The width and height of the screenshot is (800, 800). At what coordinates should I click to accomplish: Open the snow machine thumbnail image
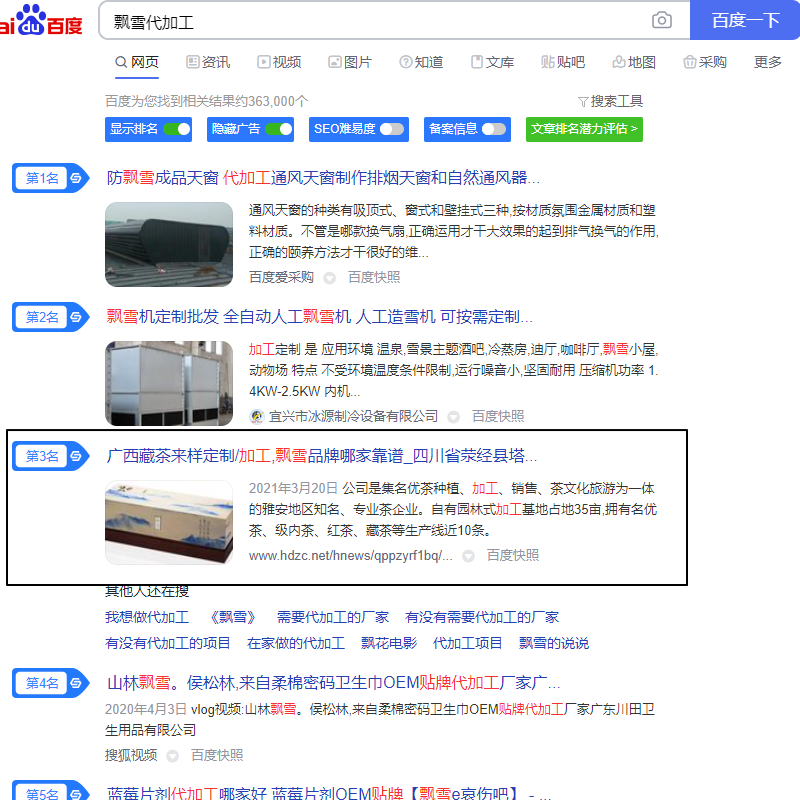(169, 384)
